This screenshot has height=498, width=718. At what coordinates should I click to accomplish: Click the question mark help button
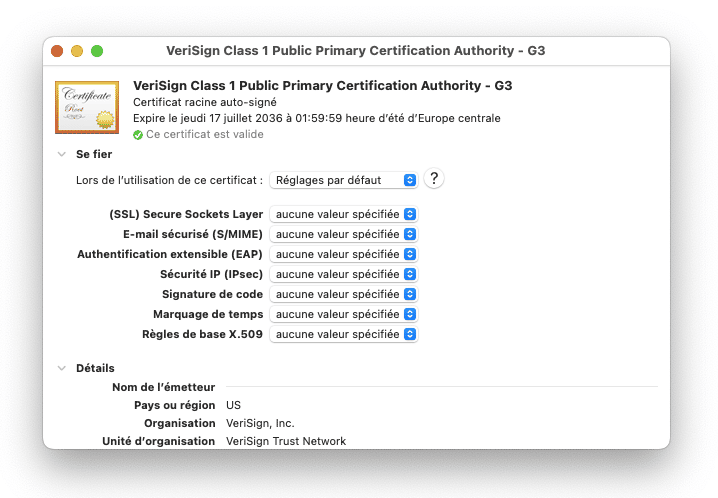pos(433,179)
